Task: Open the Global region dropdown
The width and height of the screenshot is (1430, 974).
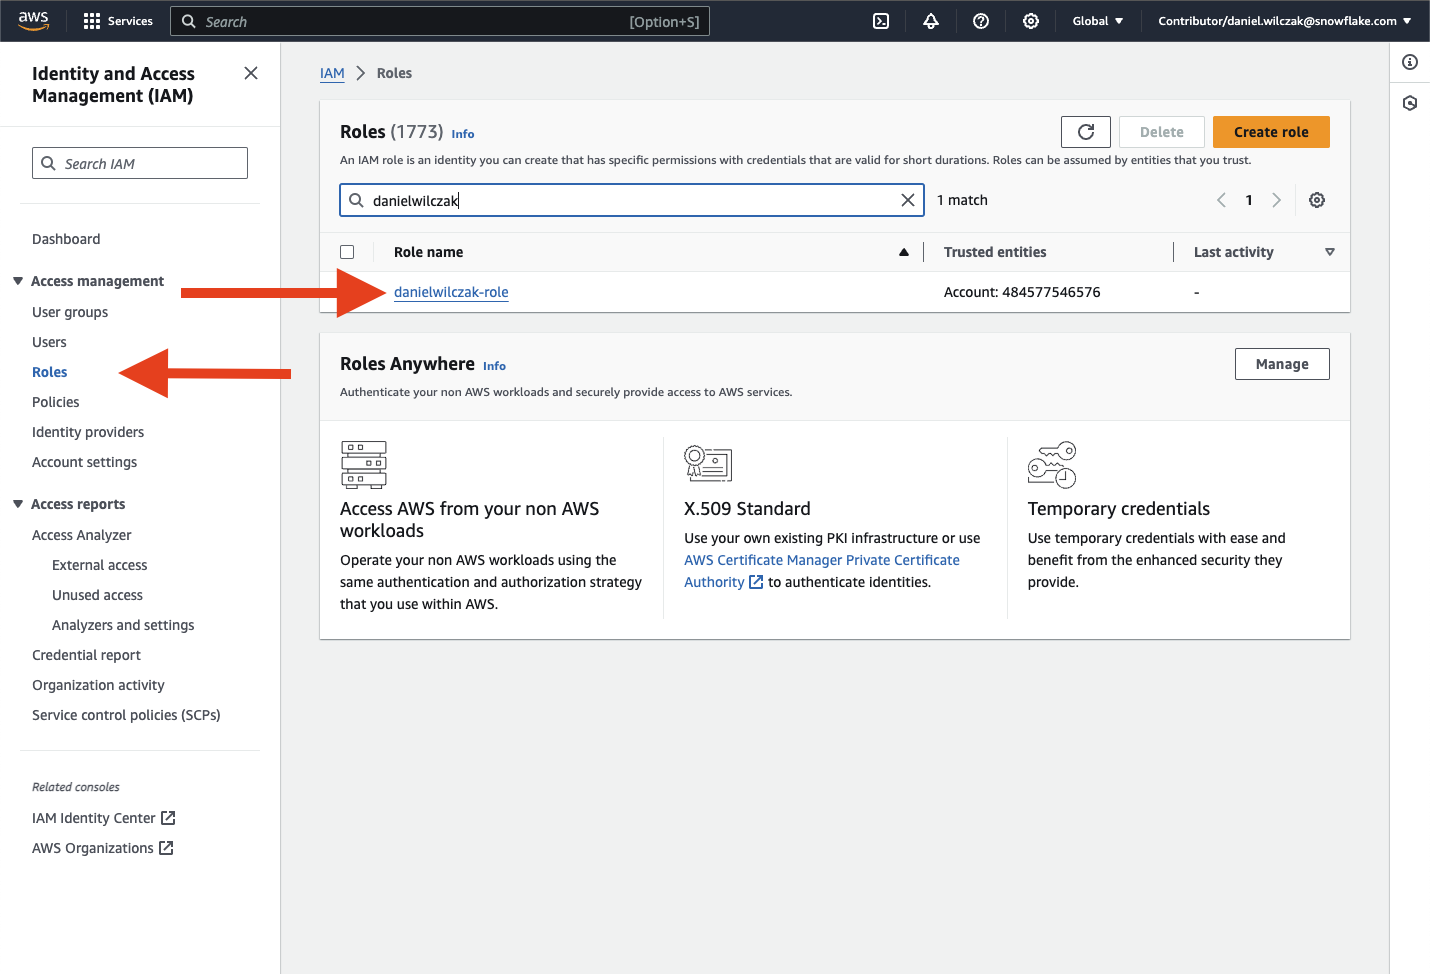Action: coord(1097,21)
